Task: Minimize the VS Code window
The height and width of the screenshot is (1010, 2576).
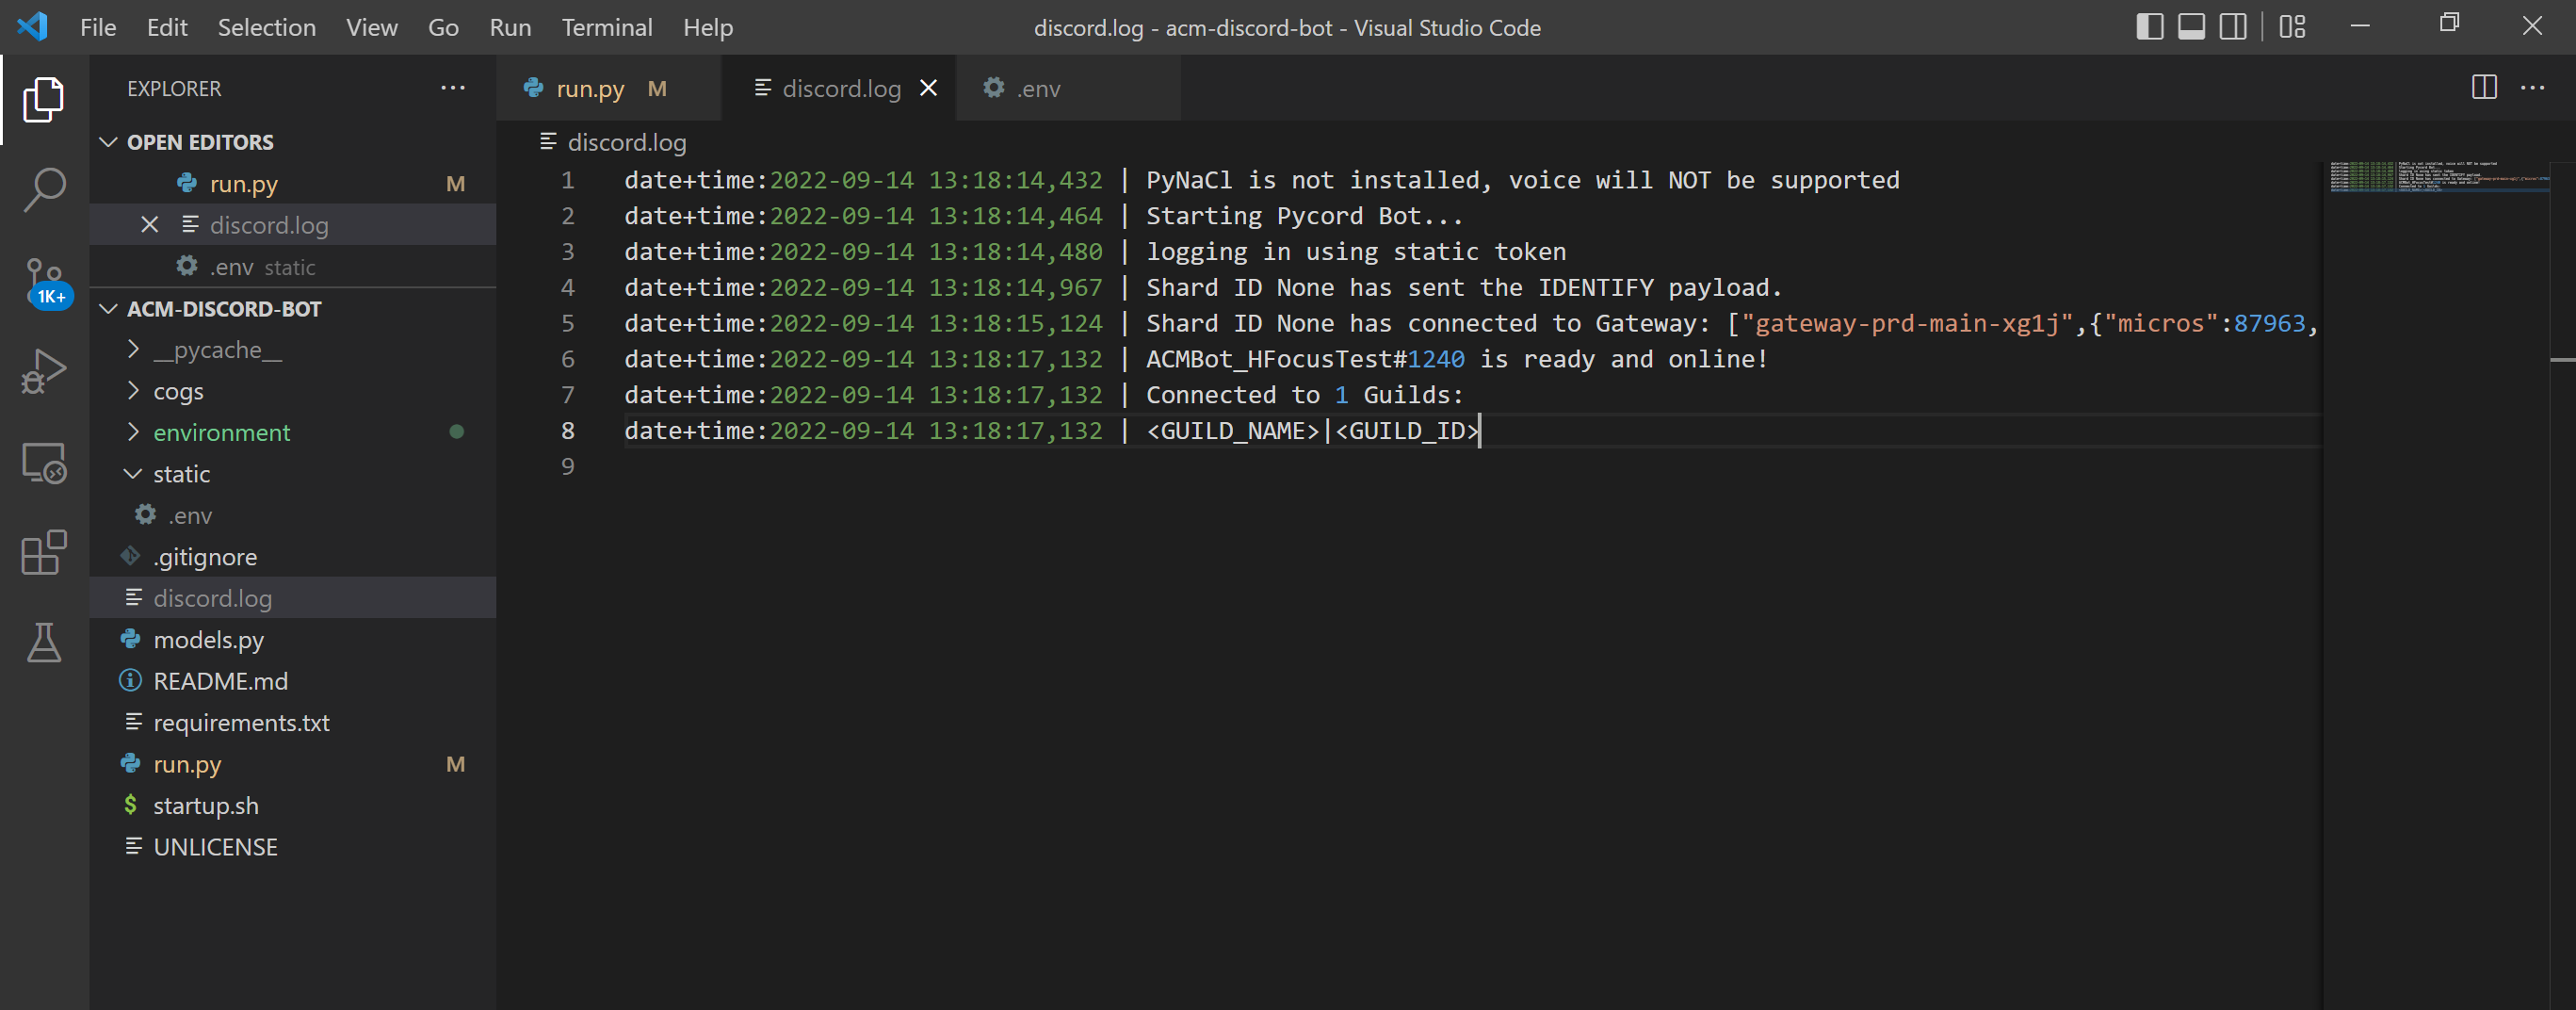Action: [2360, 27]
